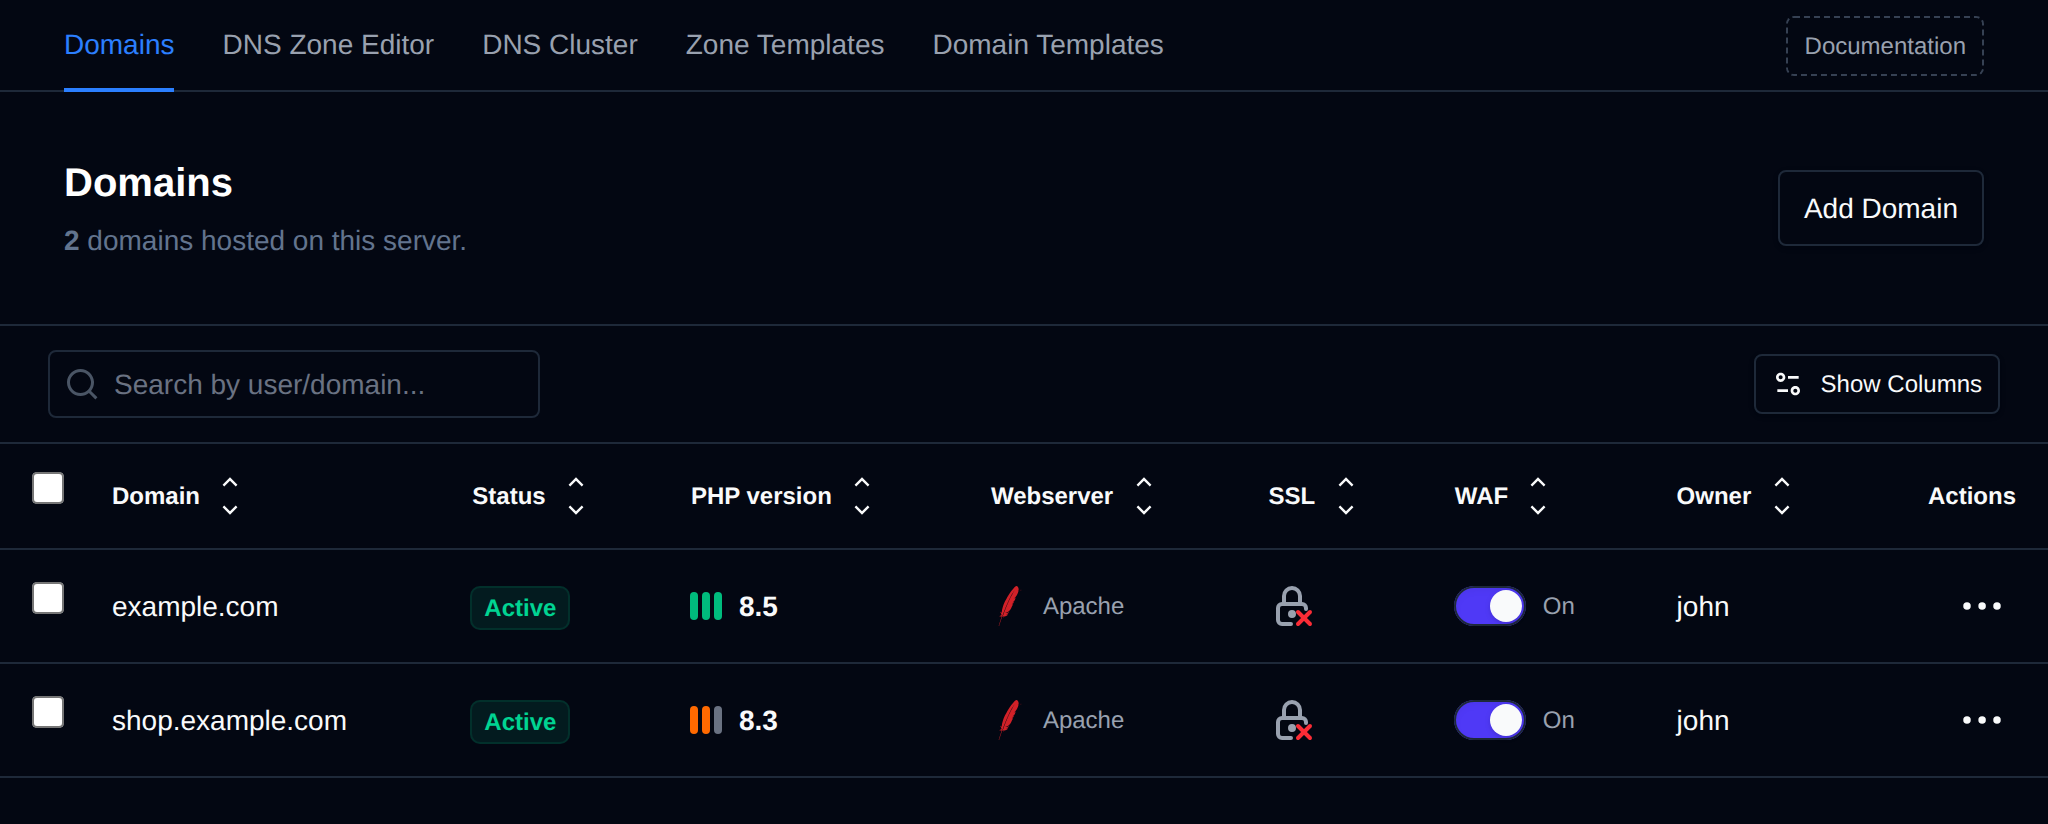Focus the Search by user/domain field
Viewport: 2048px width, 824px height.
click(x=294, y=384)
